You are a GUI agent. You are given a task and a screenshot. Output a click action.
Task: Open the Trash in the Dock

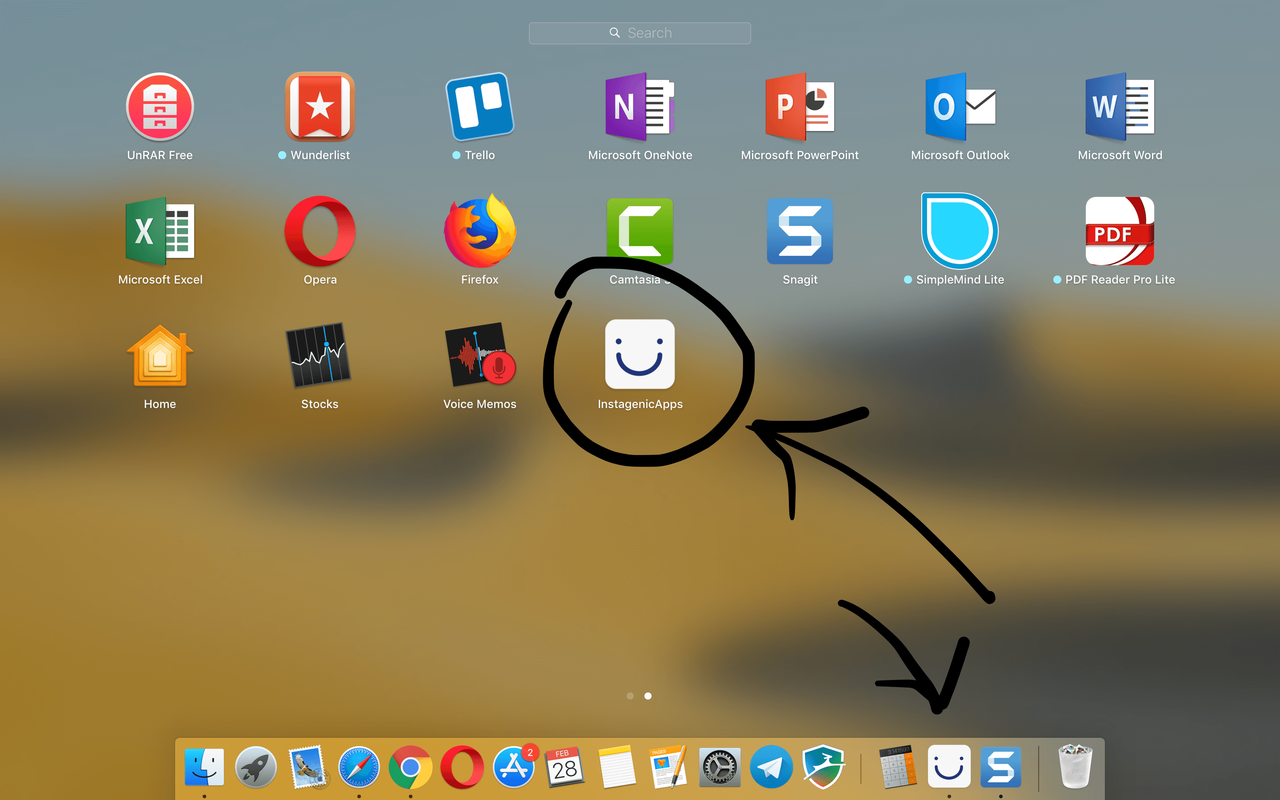coord(1075,766)
